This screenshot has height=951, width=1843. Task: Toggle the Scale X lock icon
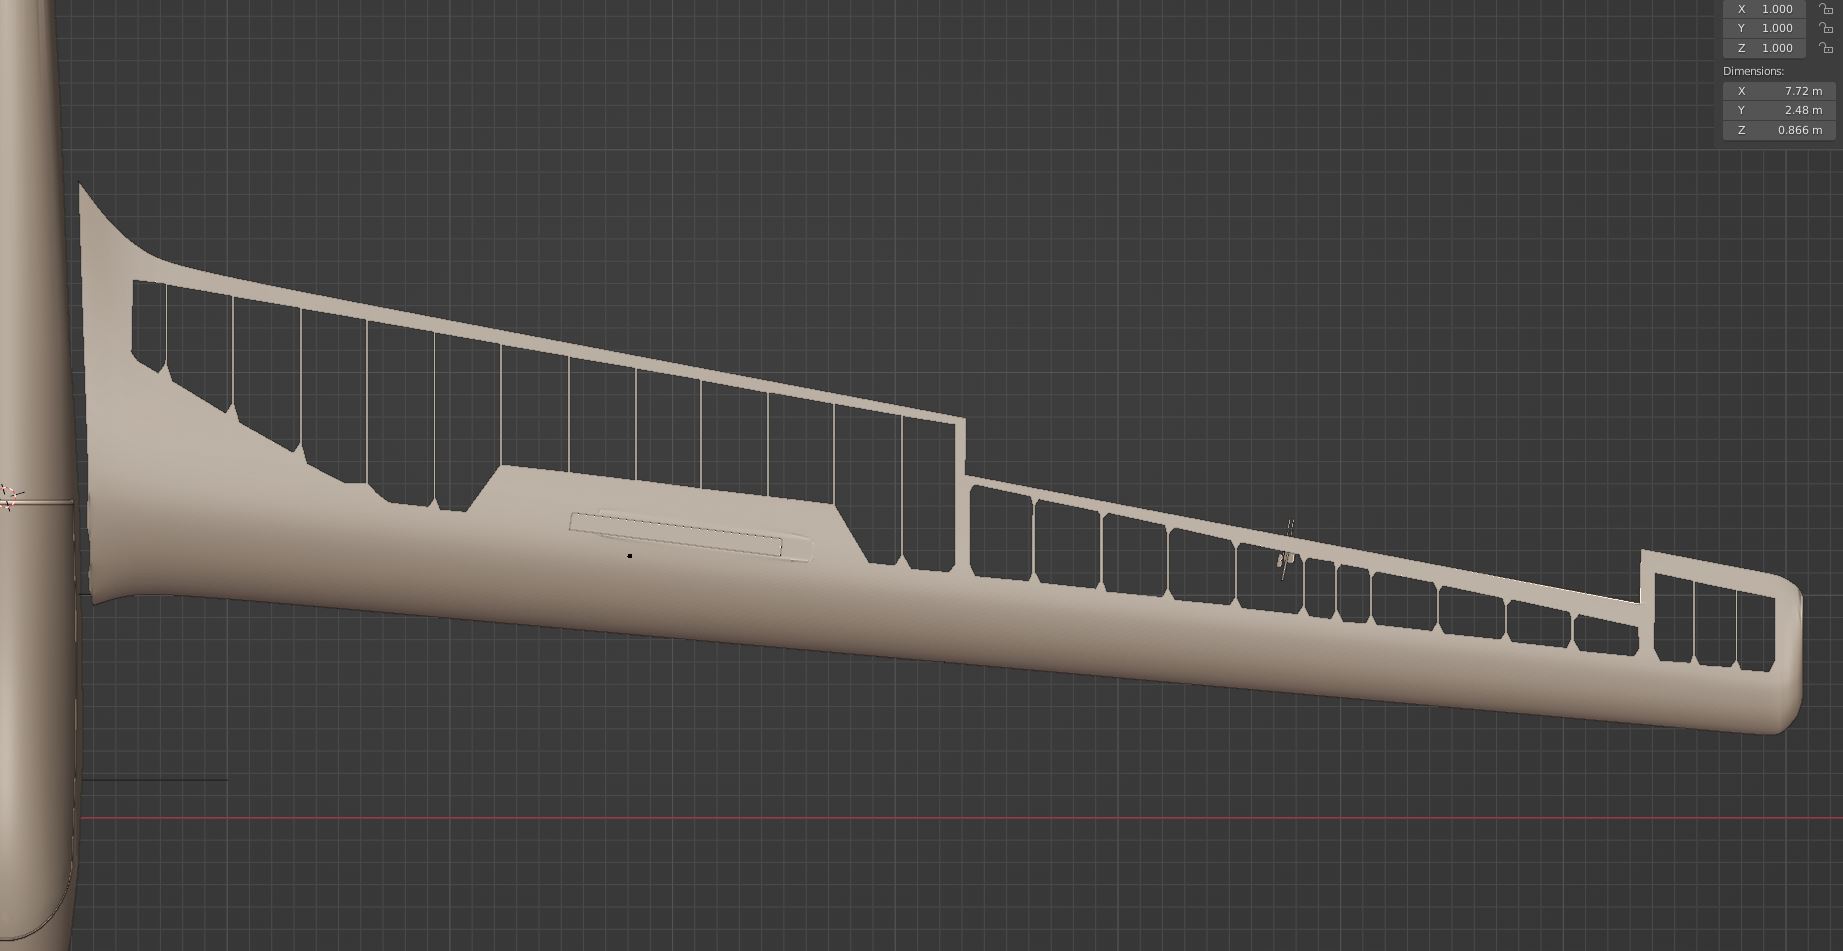point(1825,8)
